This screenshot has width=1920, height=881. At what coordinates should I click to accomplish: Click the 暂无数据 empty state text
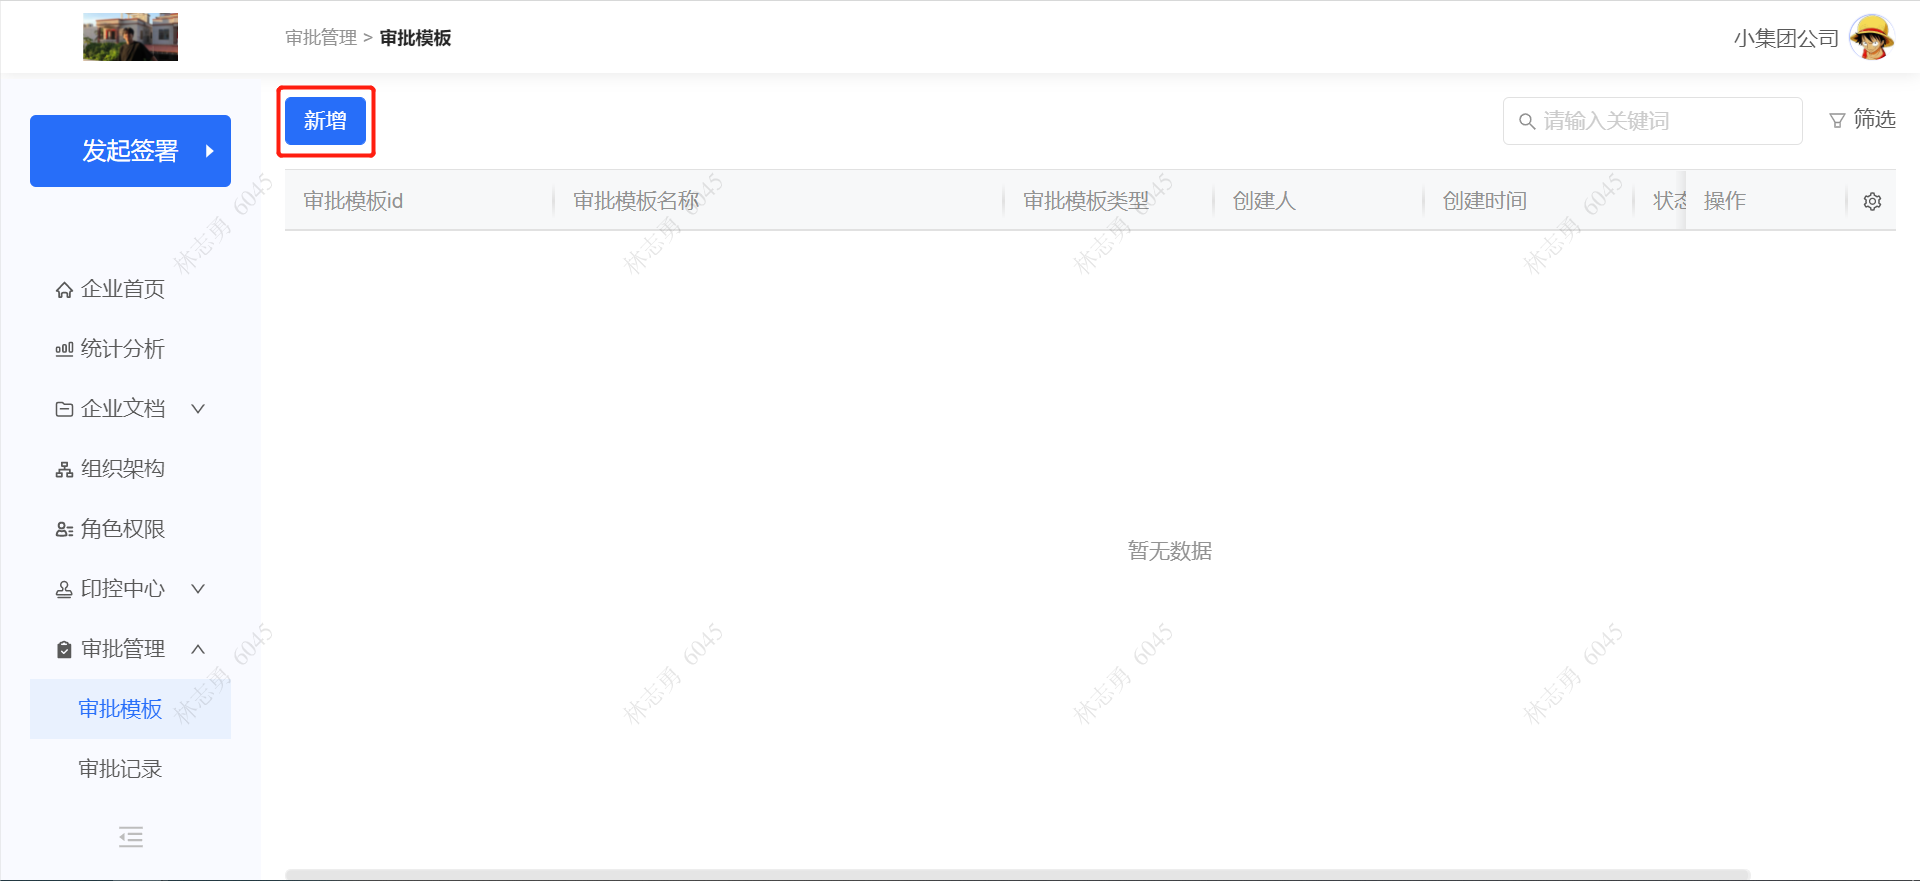(x=1169, y=551)
